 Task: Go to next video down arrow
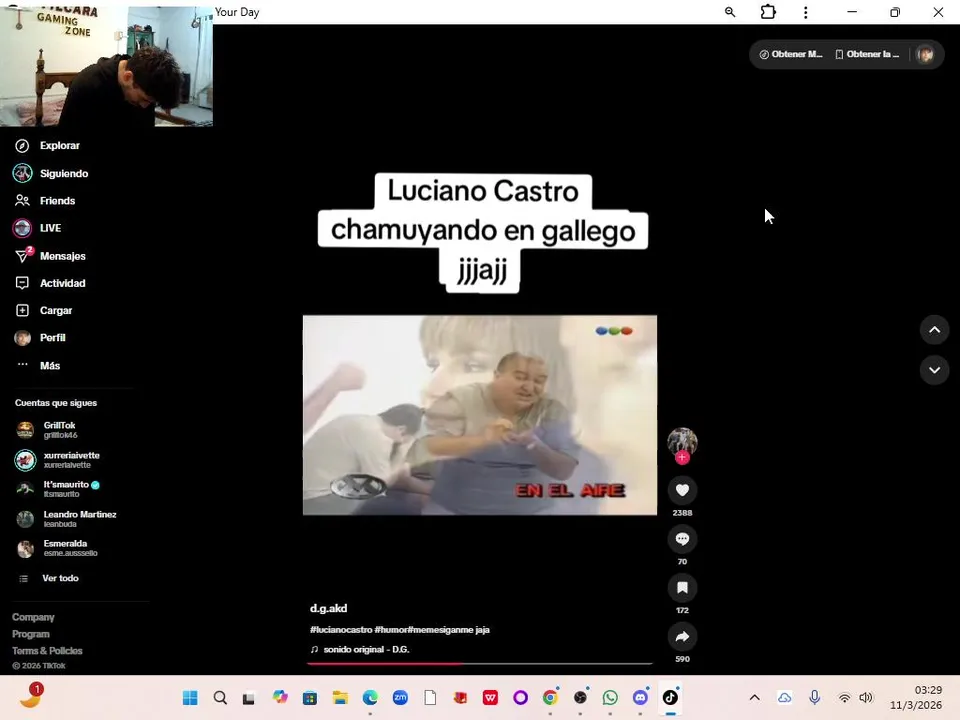pyautogui.click(x=934, y=370)
